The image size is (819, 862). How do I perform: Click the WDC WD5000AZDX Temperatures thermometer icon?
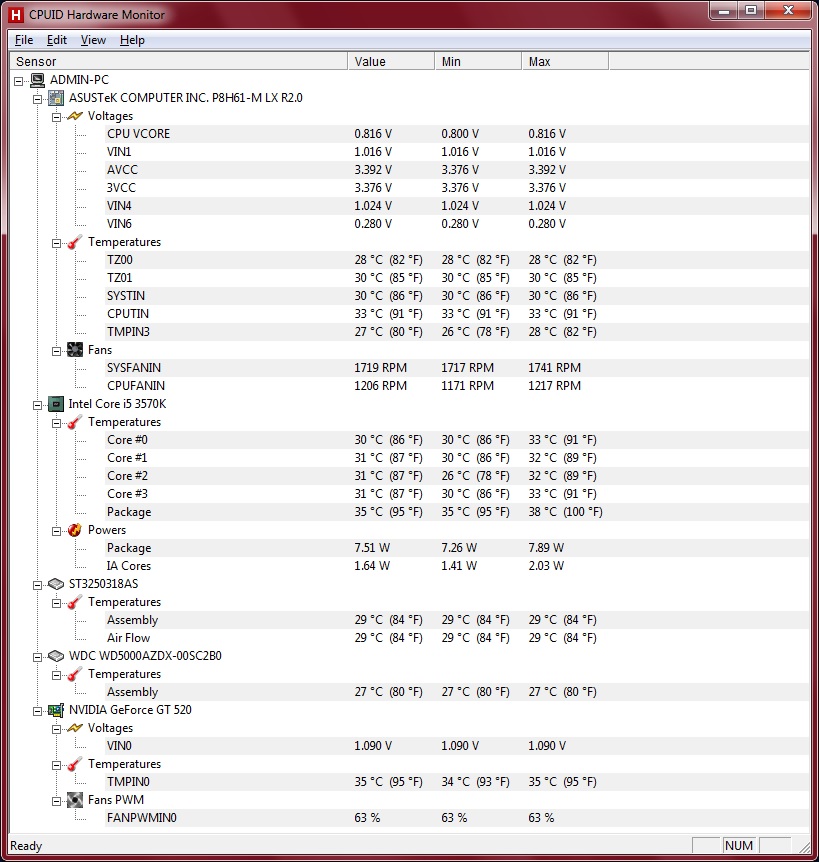(x=75, y=675)
